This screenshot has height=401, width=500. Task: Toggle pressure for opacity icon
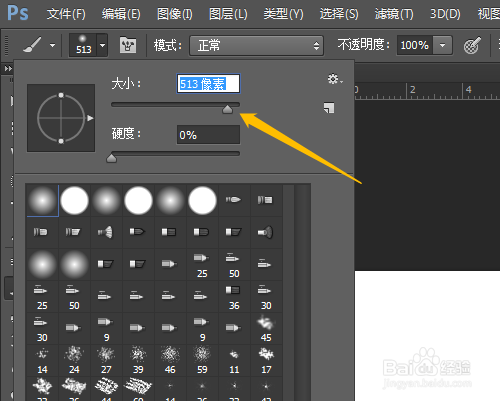click(472, 45)
